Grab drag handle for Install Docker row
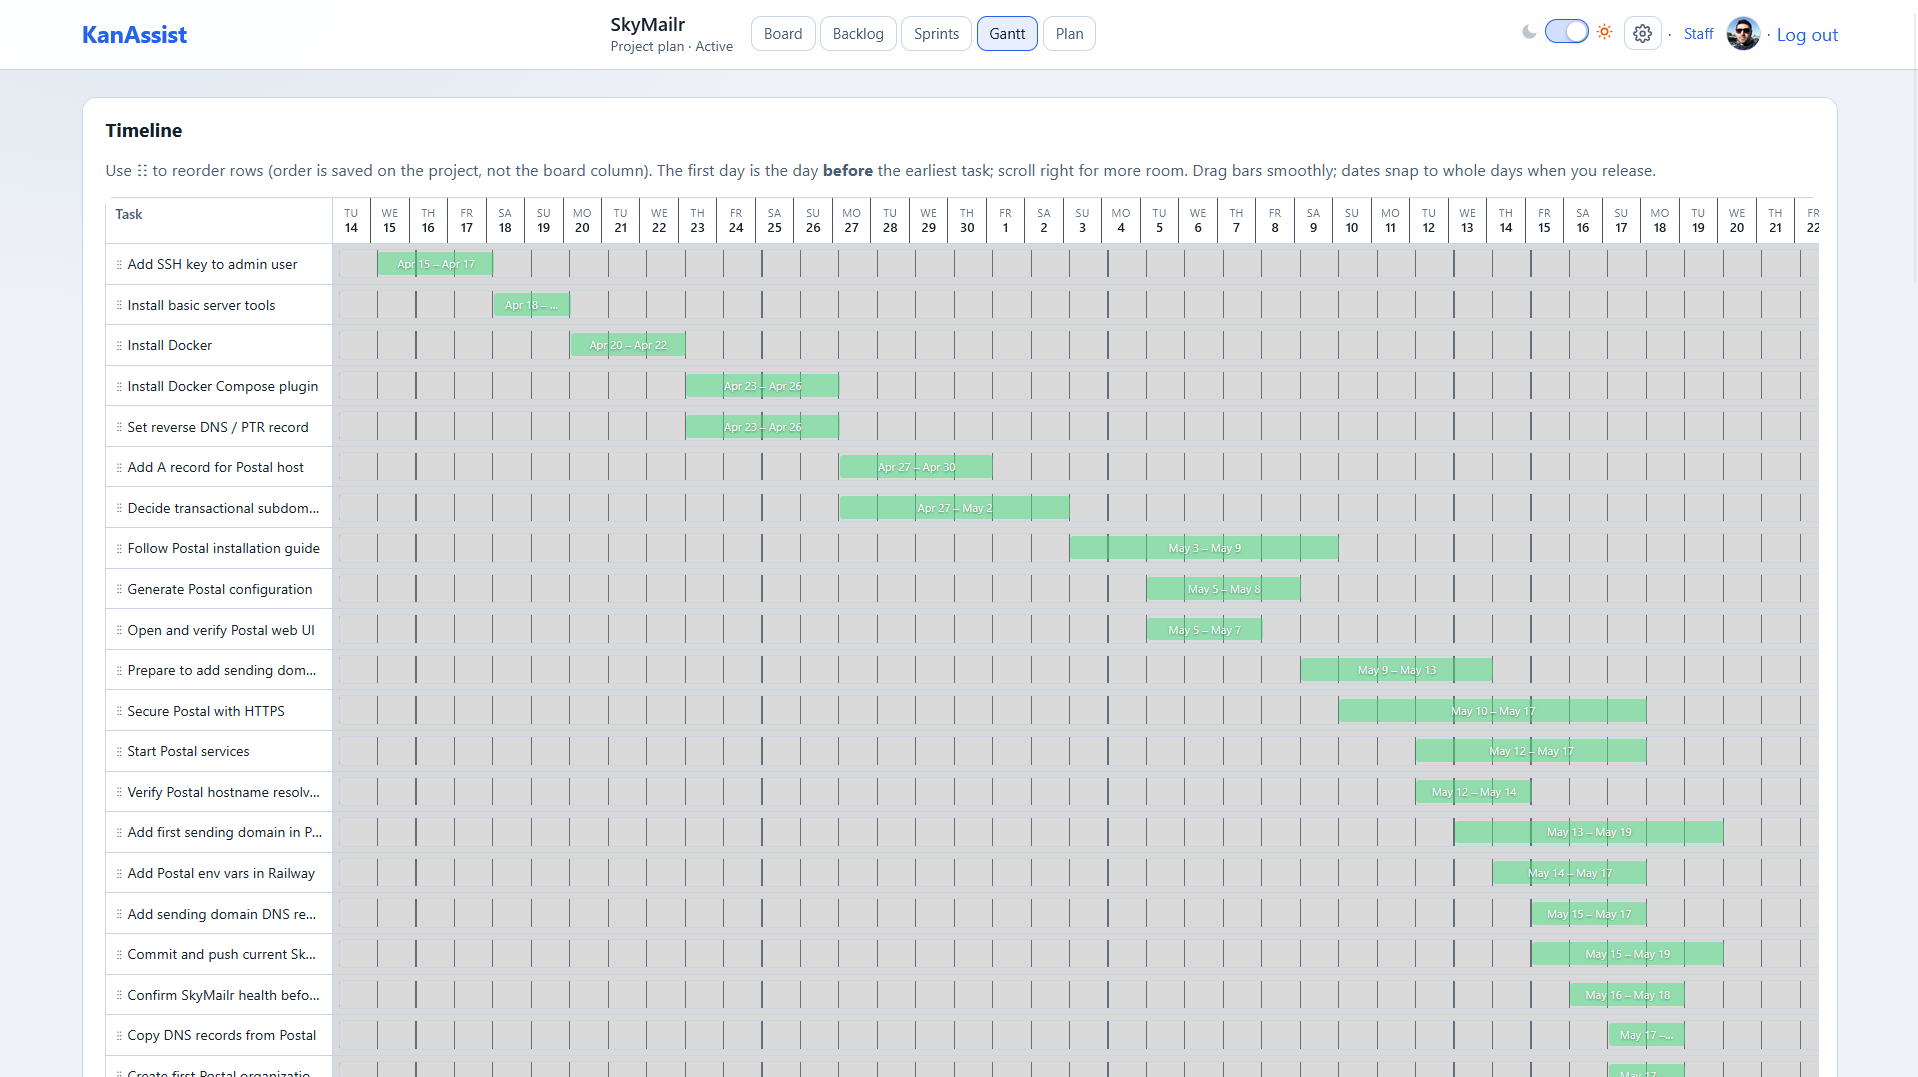Viewport: 1918px width, 1077px height. (119, 346)
